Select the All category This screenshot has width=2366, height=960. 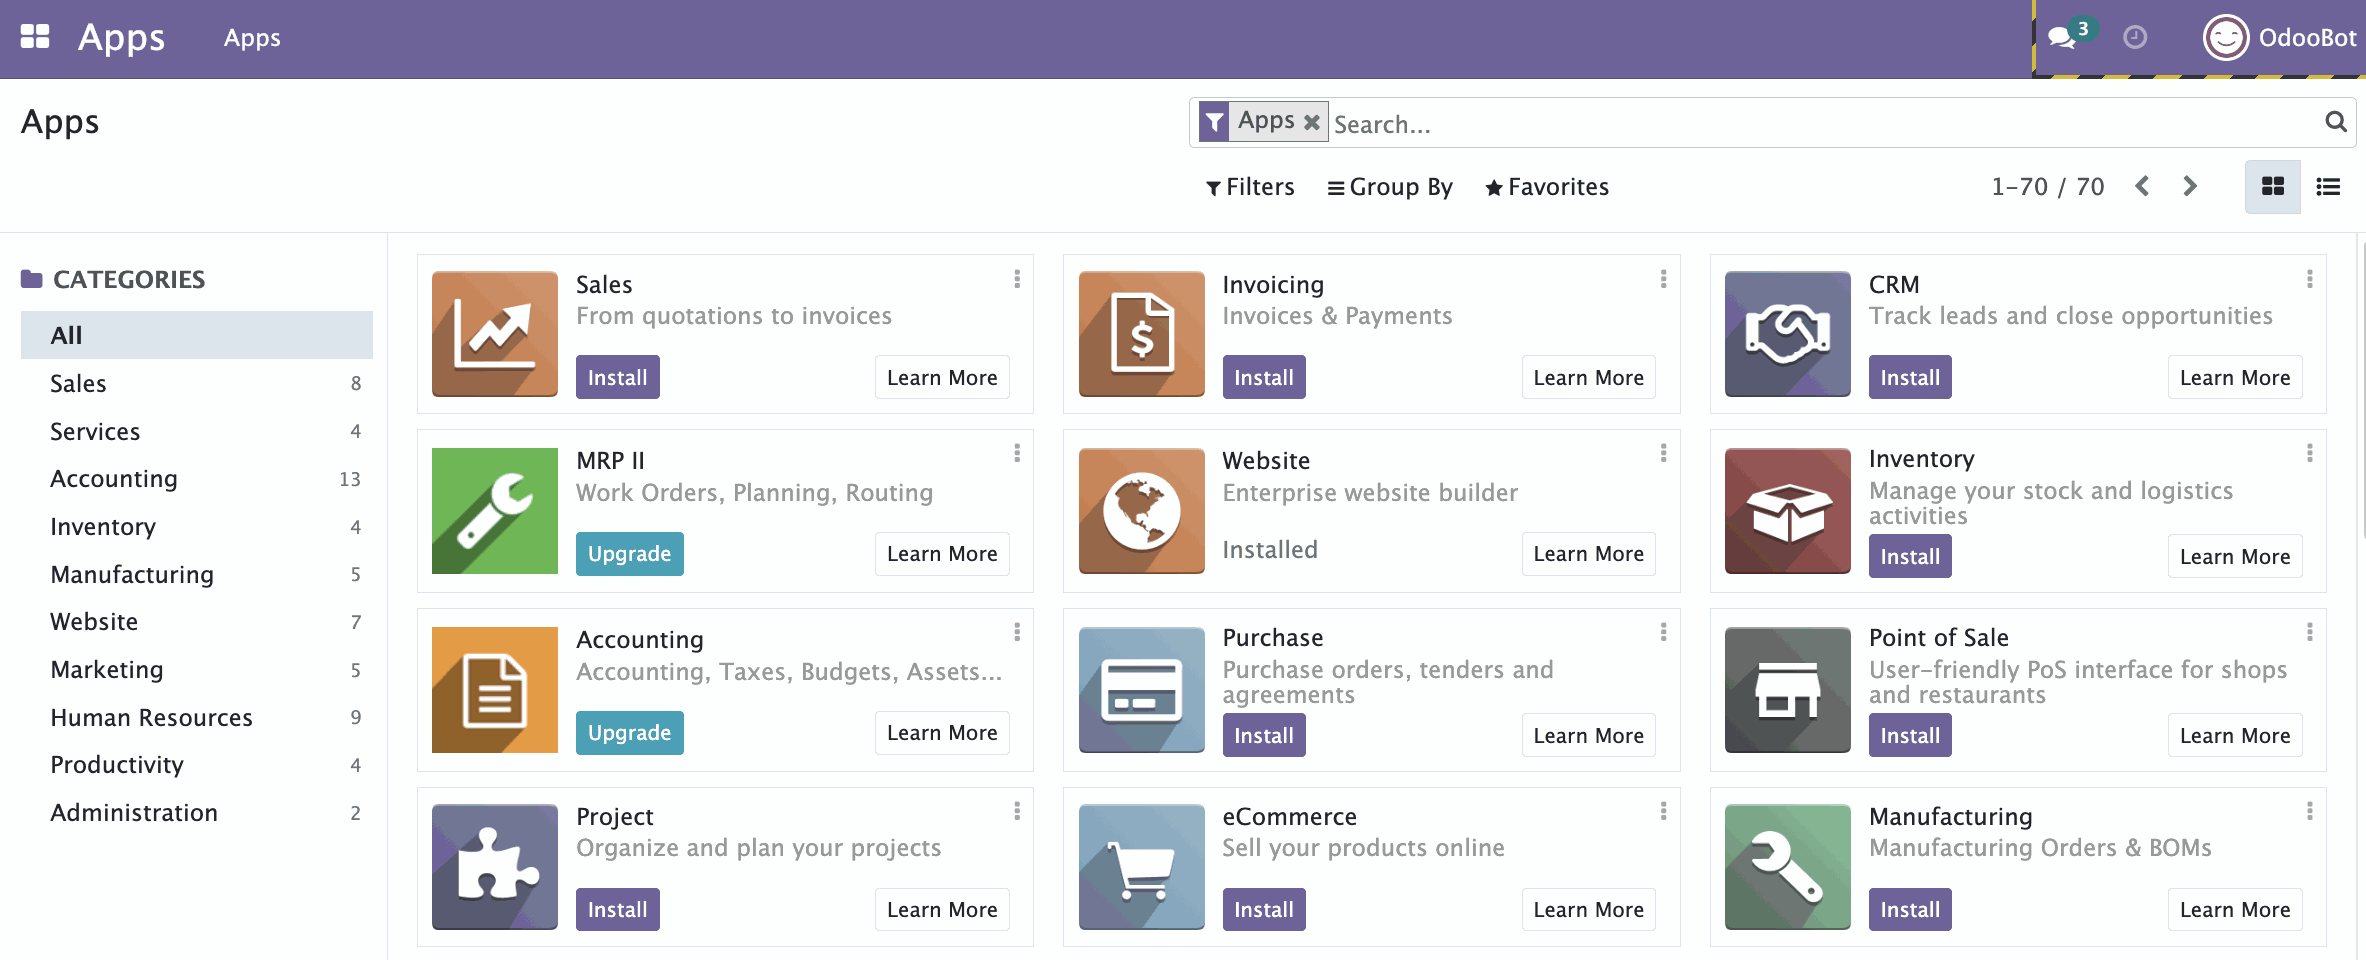click(x=197, y=335)
